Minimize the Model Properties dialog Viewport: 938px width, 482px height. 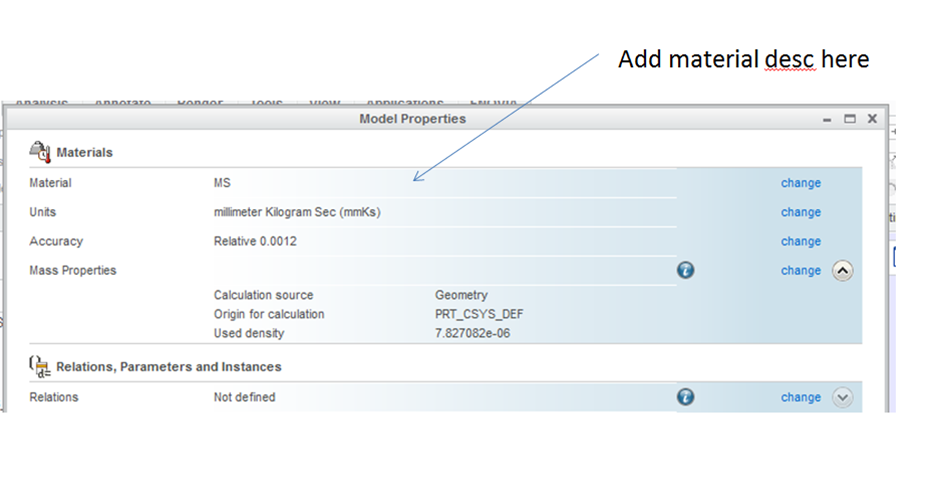tap(827, 119)
